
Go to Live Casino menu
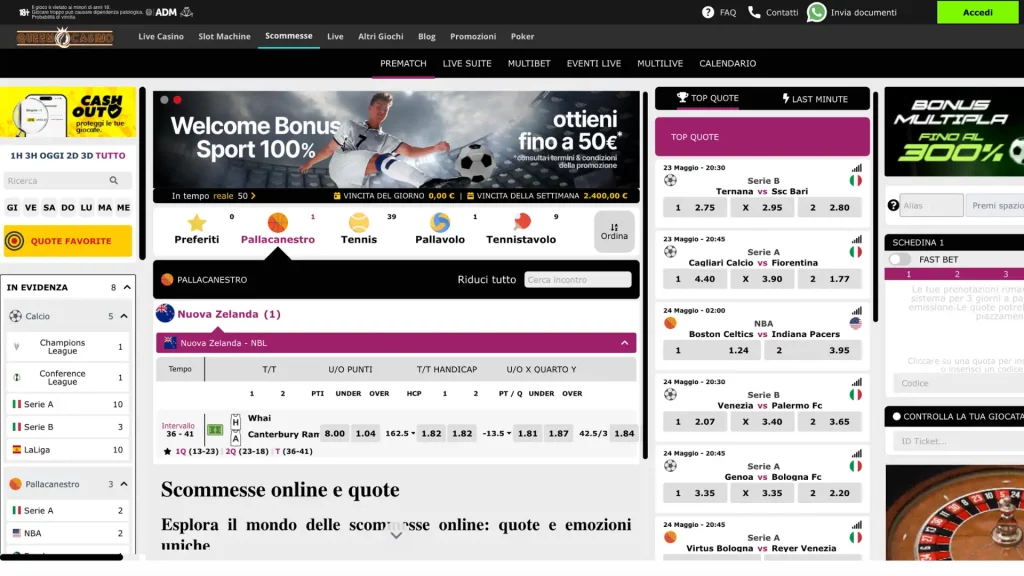point(161,37)
